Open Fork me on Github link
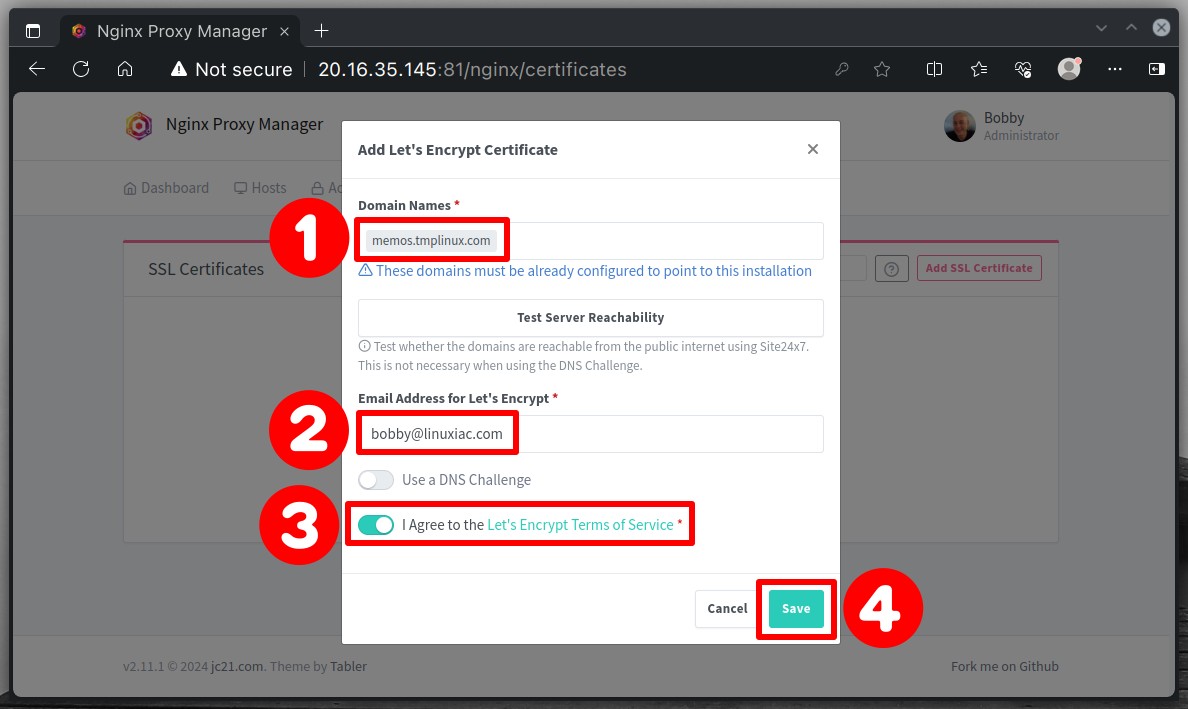 (x=1005, y=667)
